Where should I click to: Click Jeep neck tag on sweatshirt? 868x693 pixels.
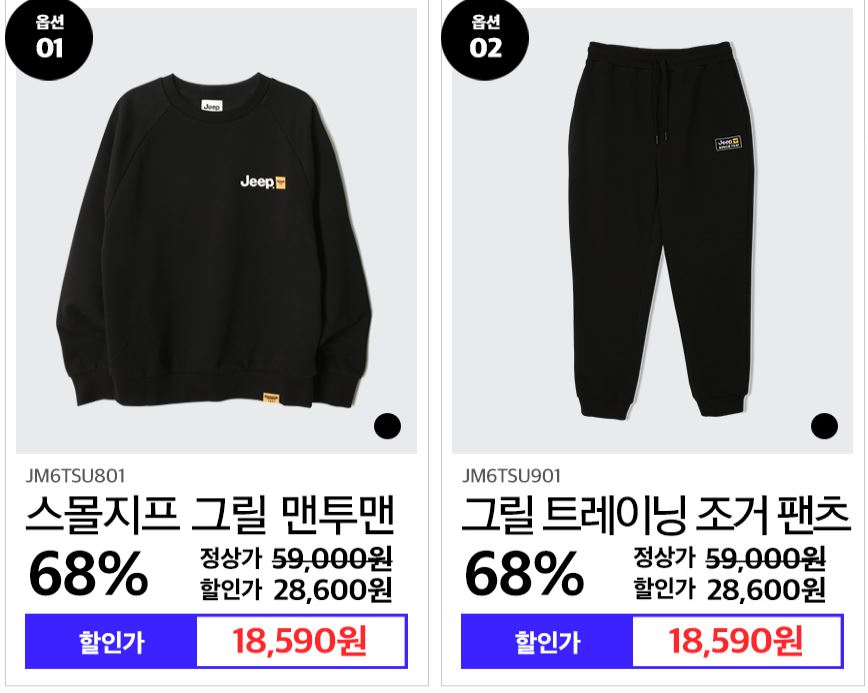coord(211,106)
